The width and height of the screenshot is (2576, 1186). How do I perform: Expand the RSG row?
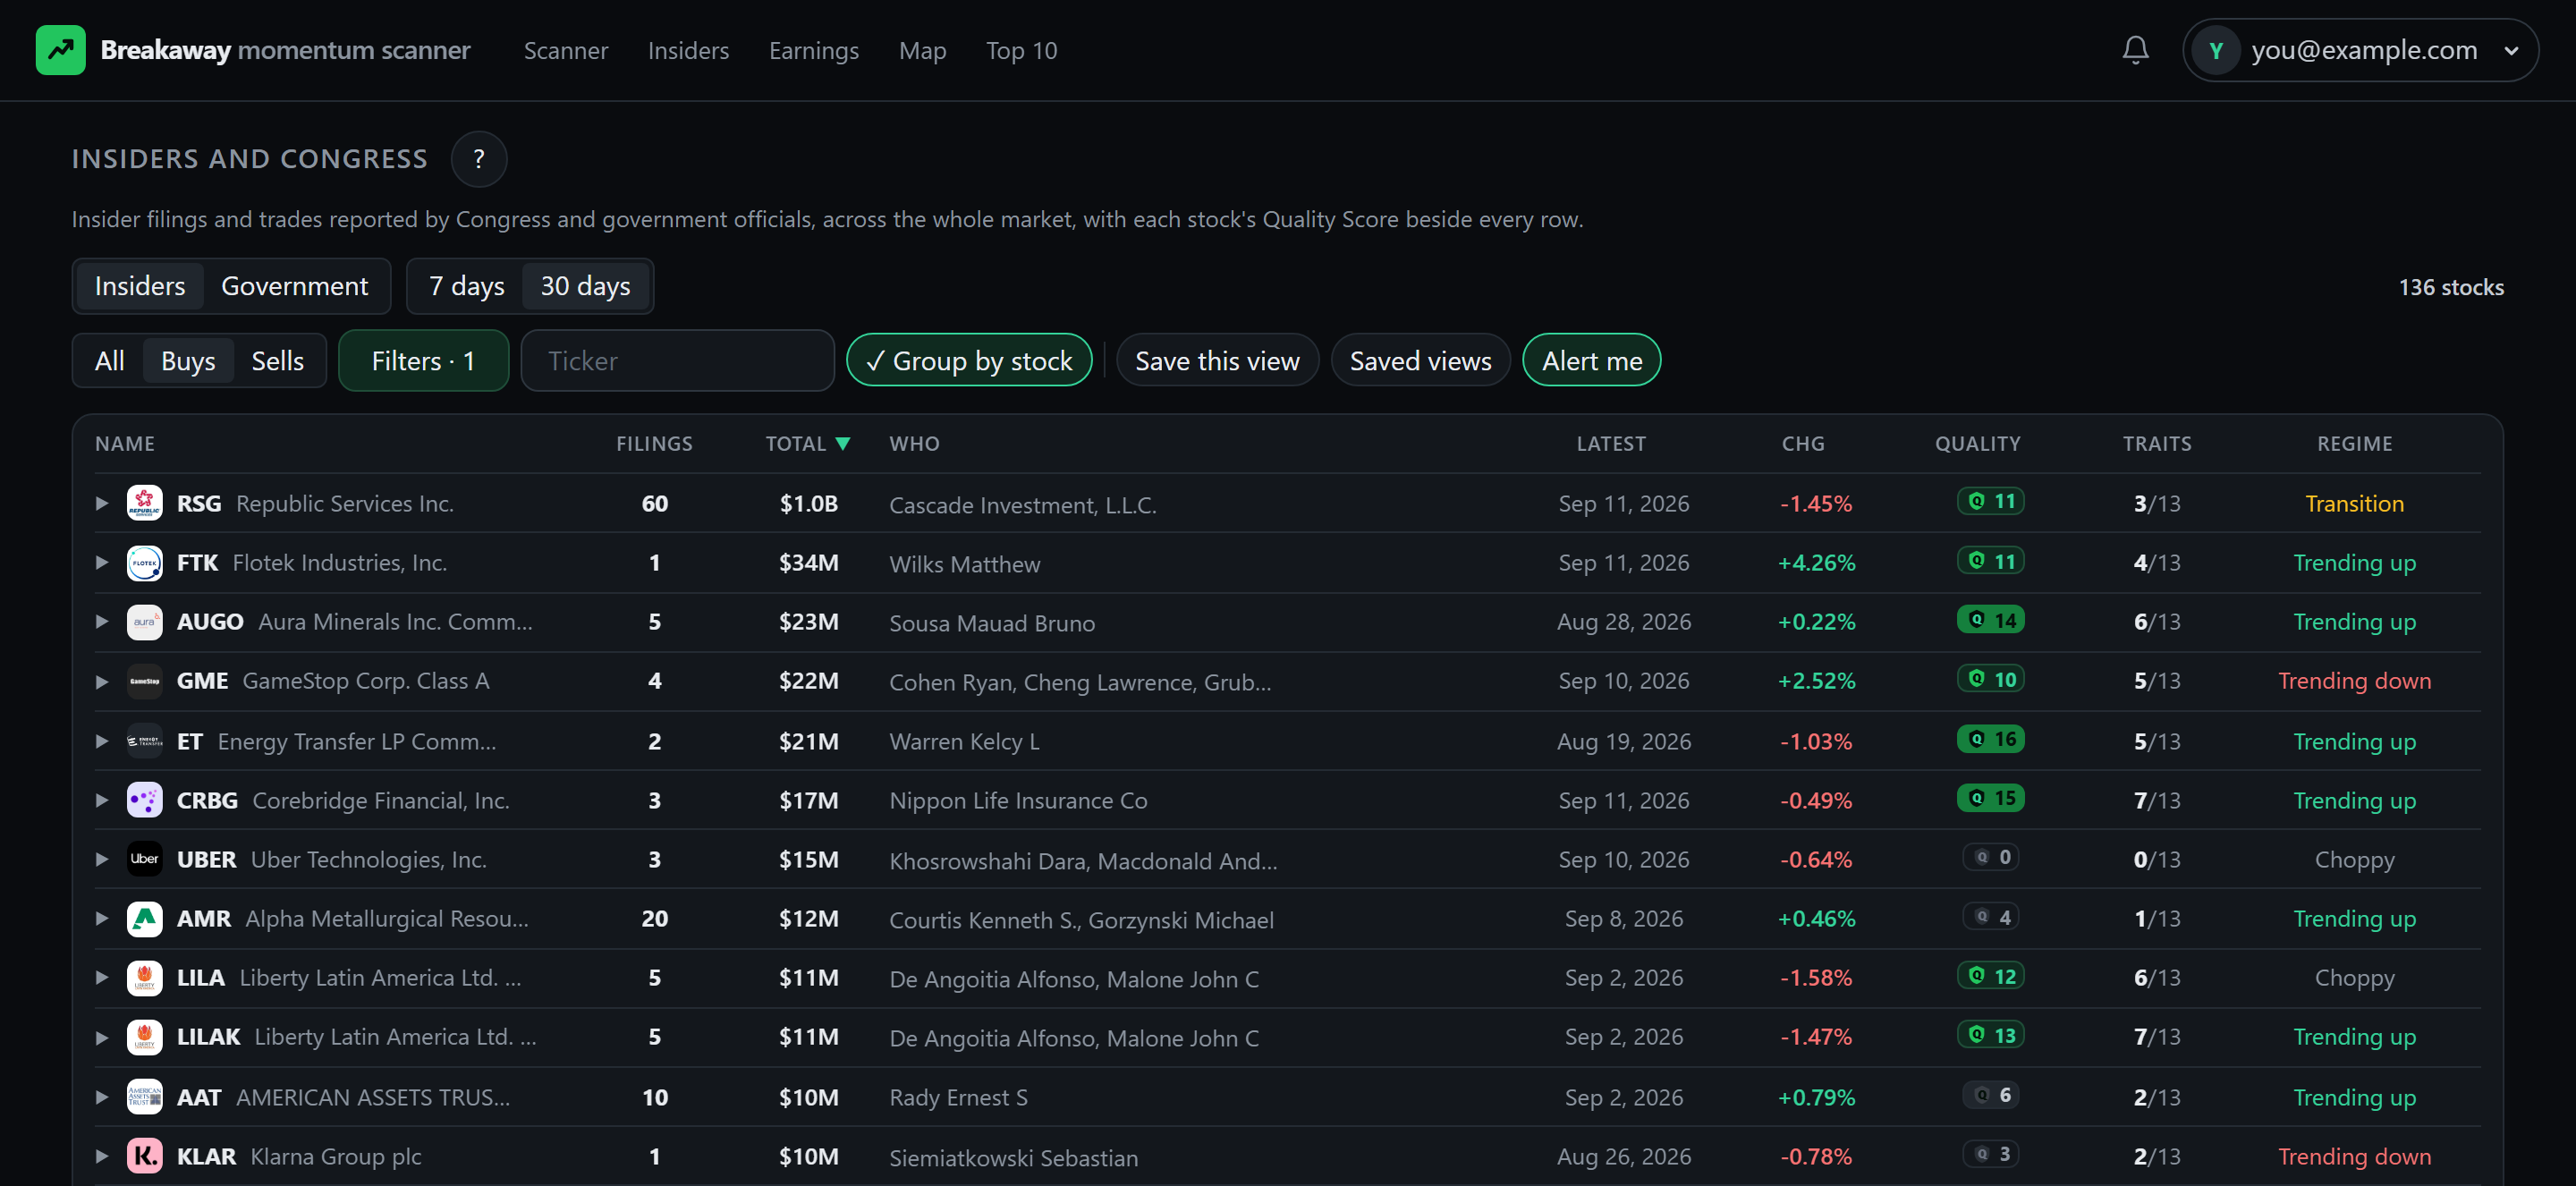(101, 503)
